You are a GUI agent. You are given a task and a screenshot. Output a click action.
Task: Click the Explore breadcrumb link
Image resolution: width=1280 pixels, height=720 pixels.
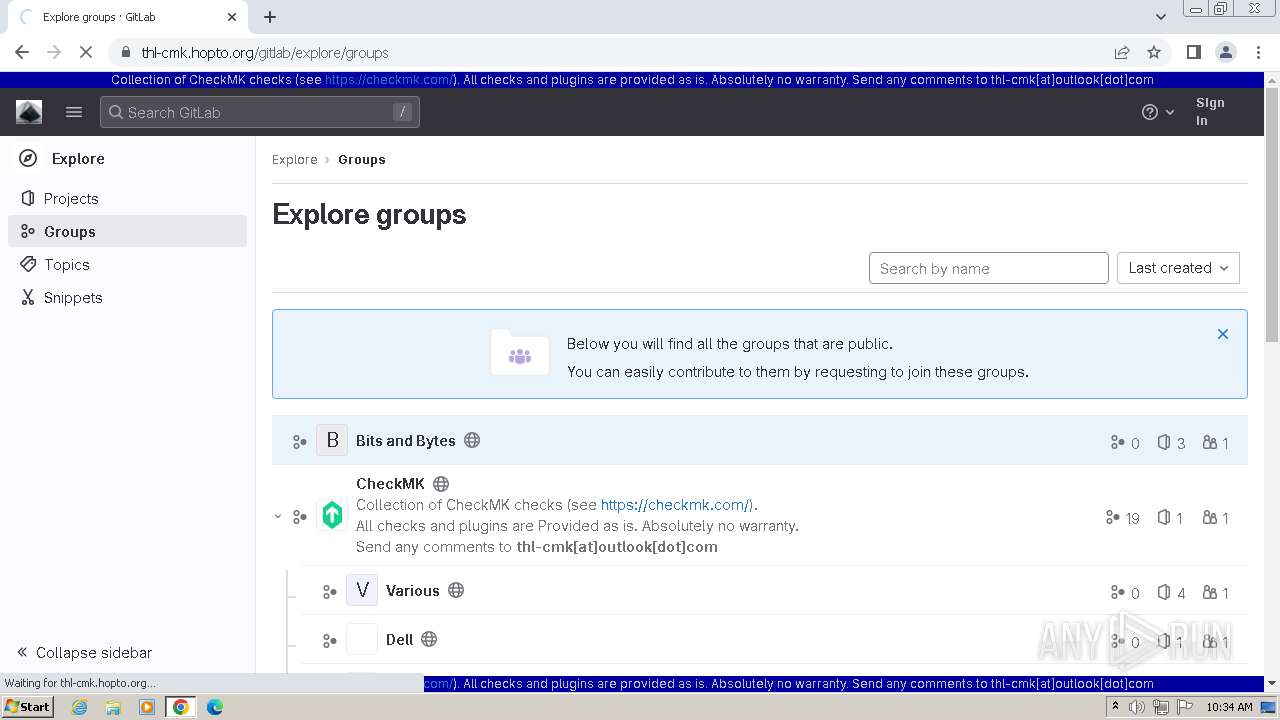294,159
